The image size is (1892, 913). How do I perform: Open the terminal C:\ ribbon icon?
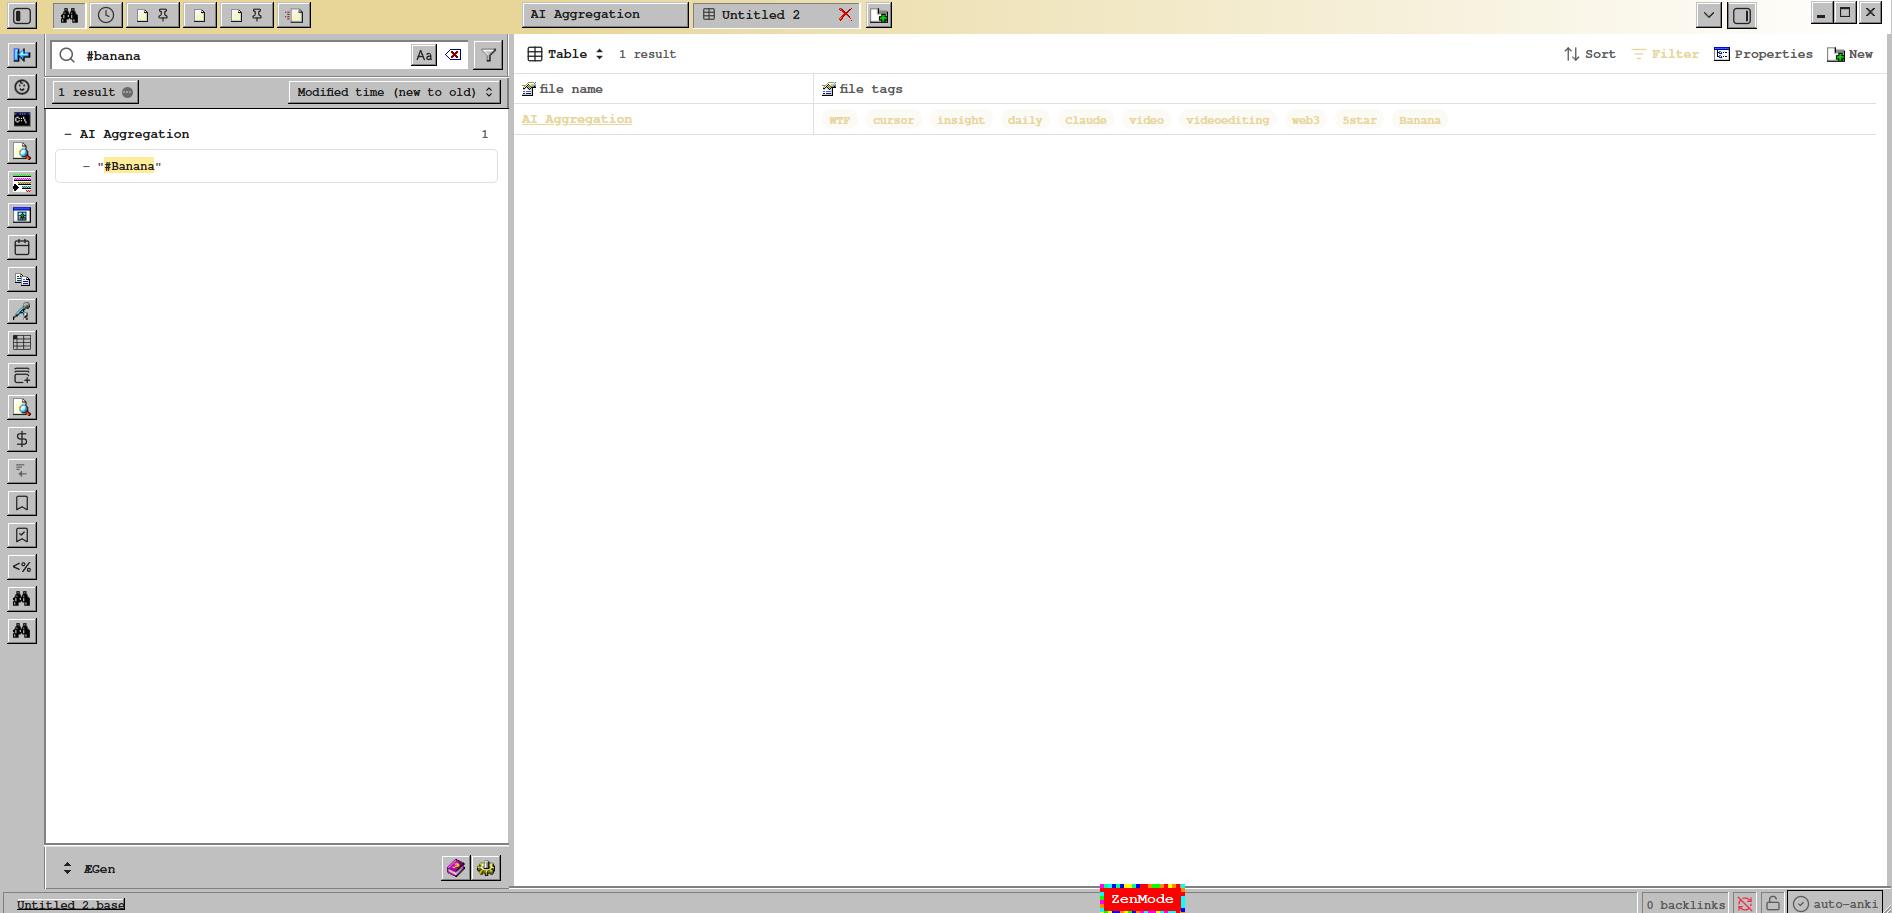[x=22, y=119]
